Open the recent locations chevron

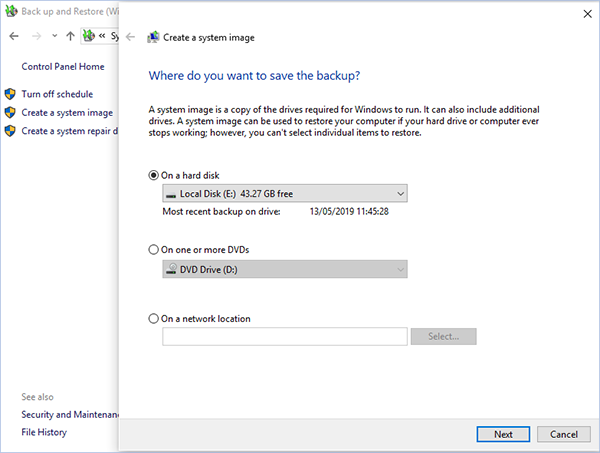(x=55, y=36)
